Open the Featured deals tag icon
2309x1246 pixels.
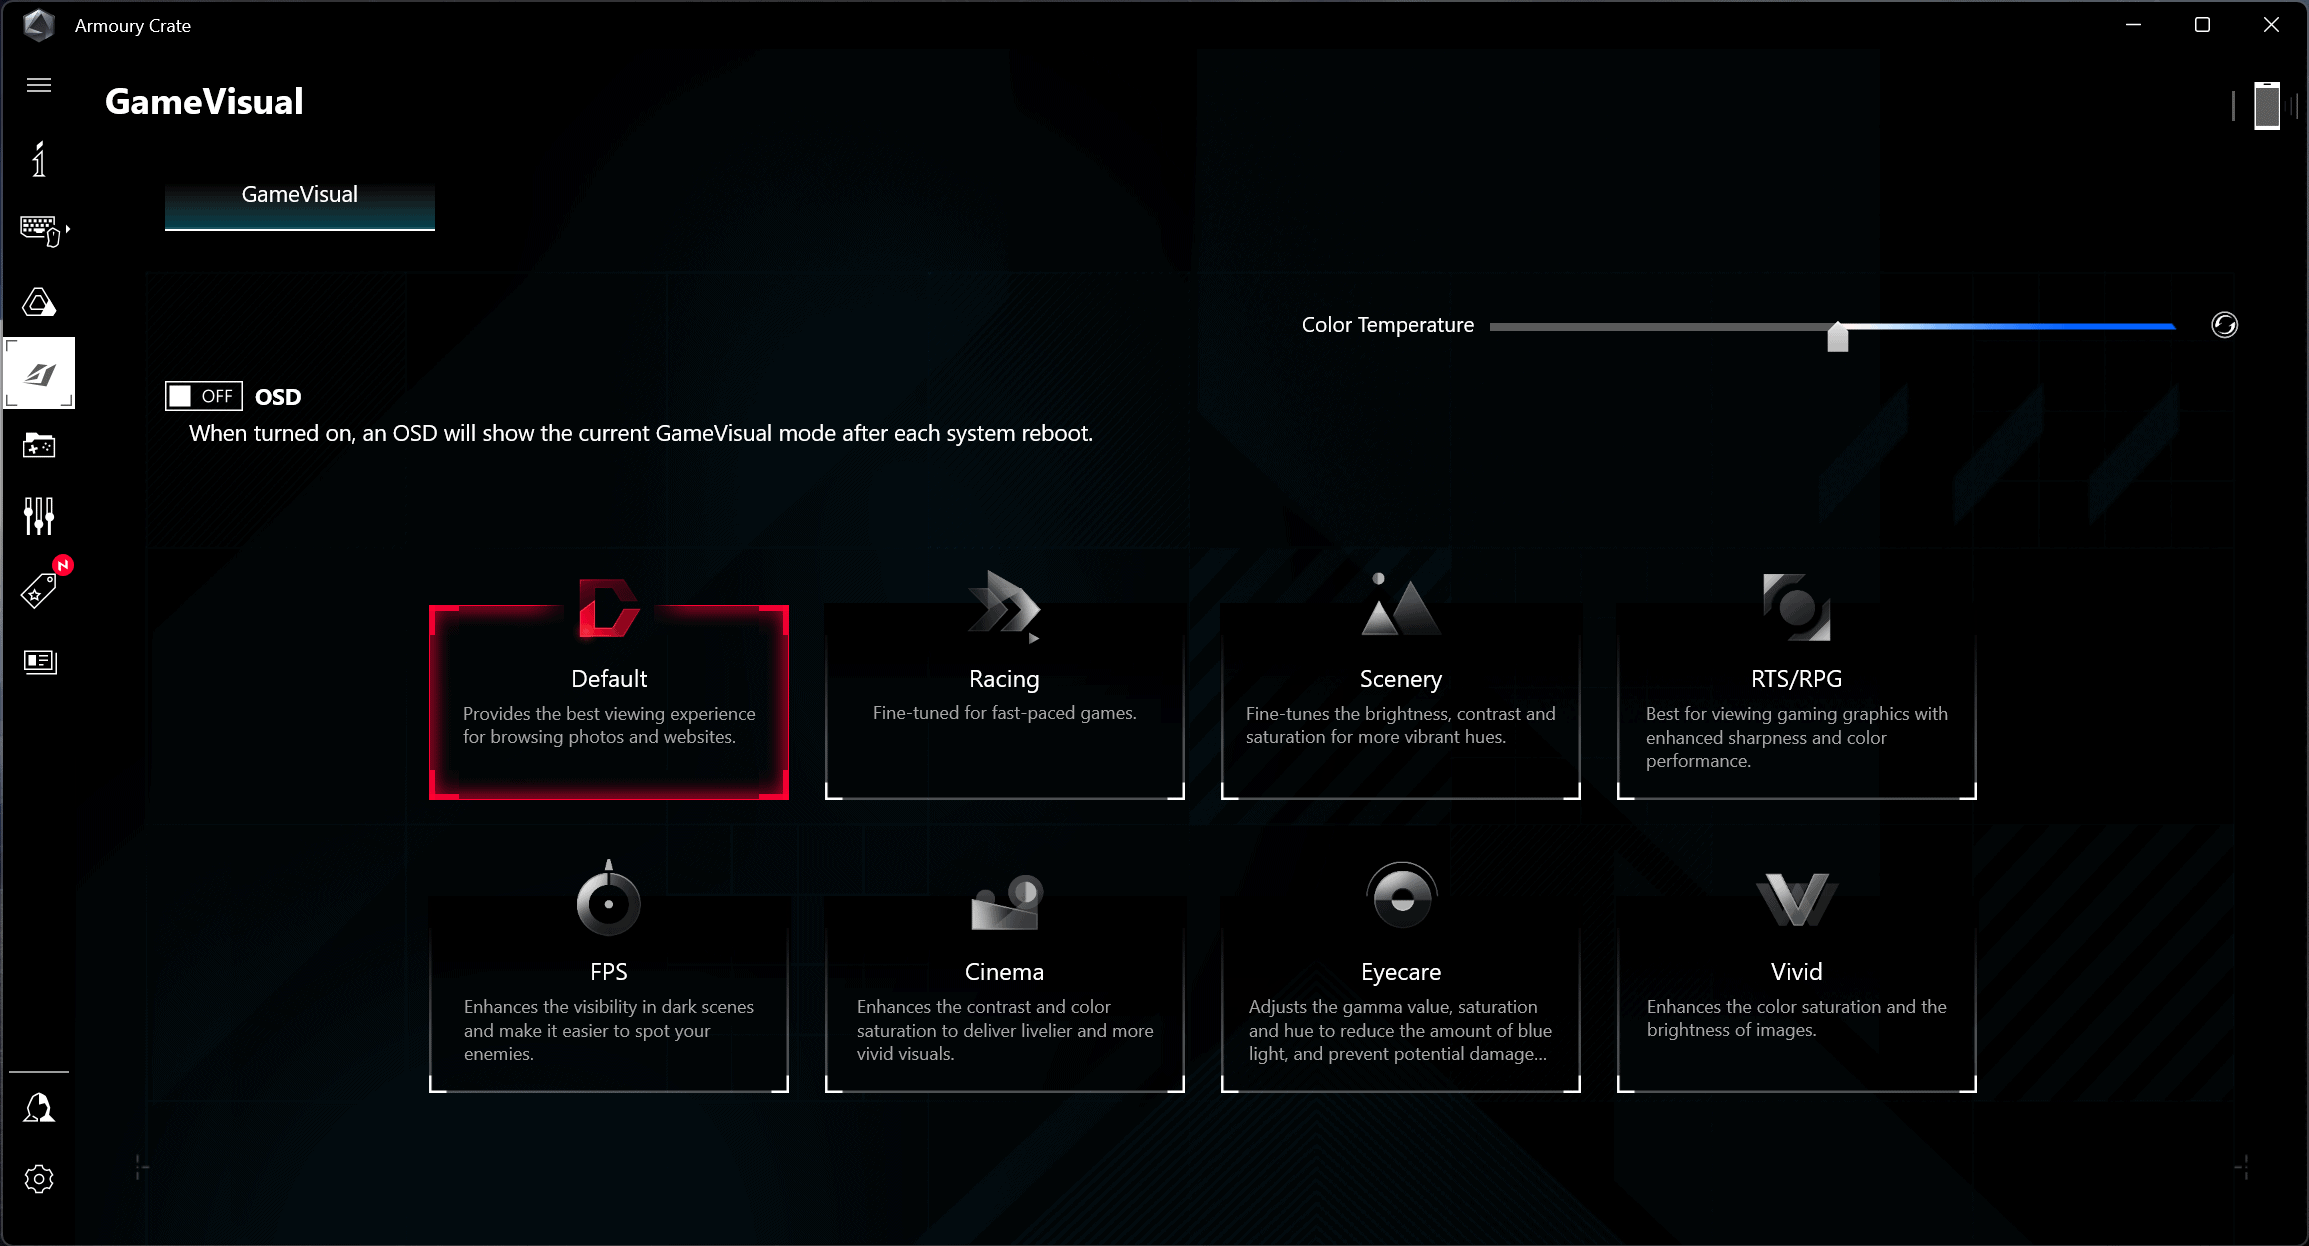coord(40,590)
